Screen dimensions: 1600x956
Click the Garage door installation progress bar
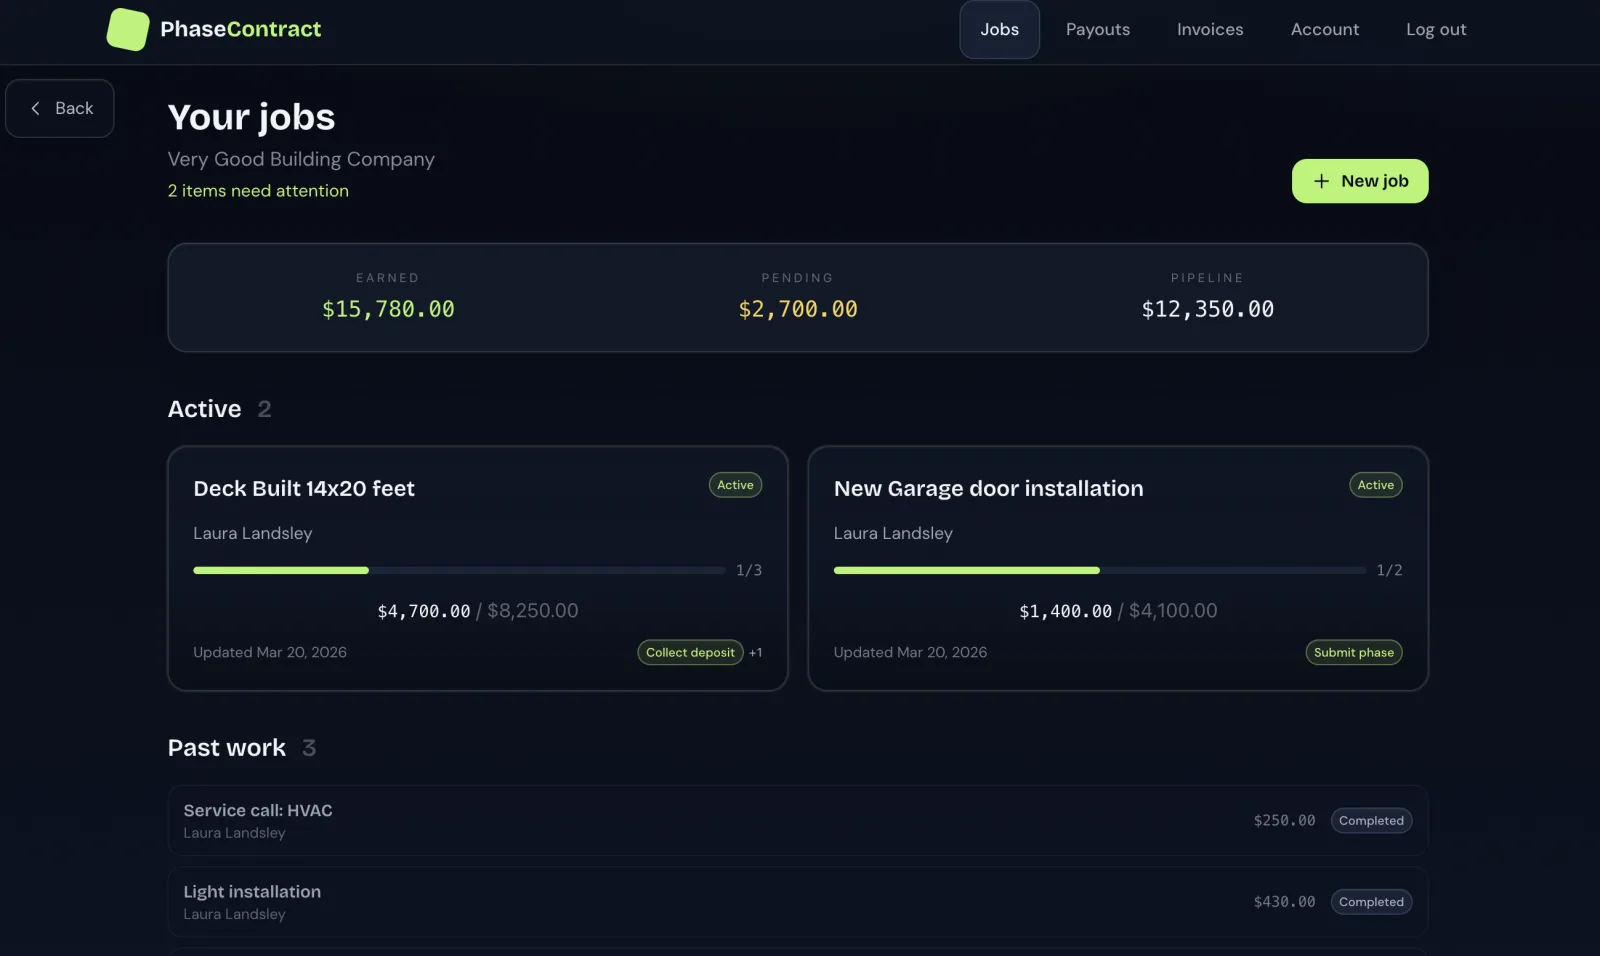(x=1099, y=570)
